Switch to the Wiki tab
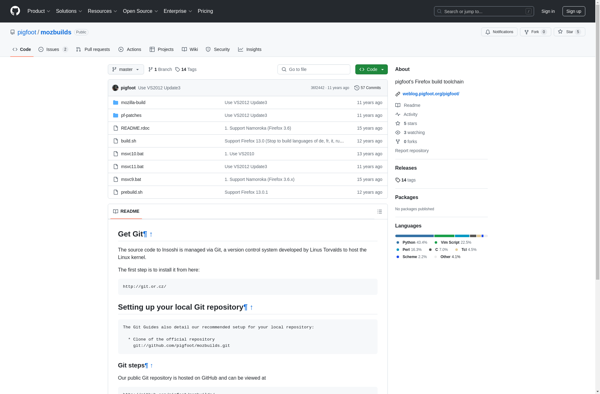The width and height of the screenshot is (600, 394). (x=190, y=49)
